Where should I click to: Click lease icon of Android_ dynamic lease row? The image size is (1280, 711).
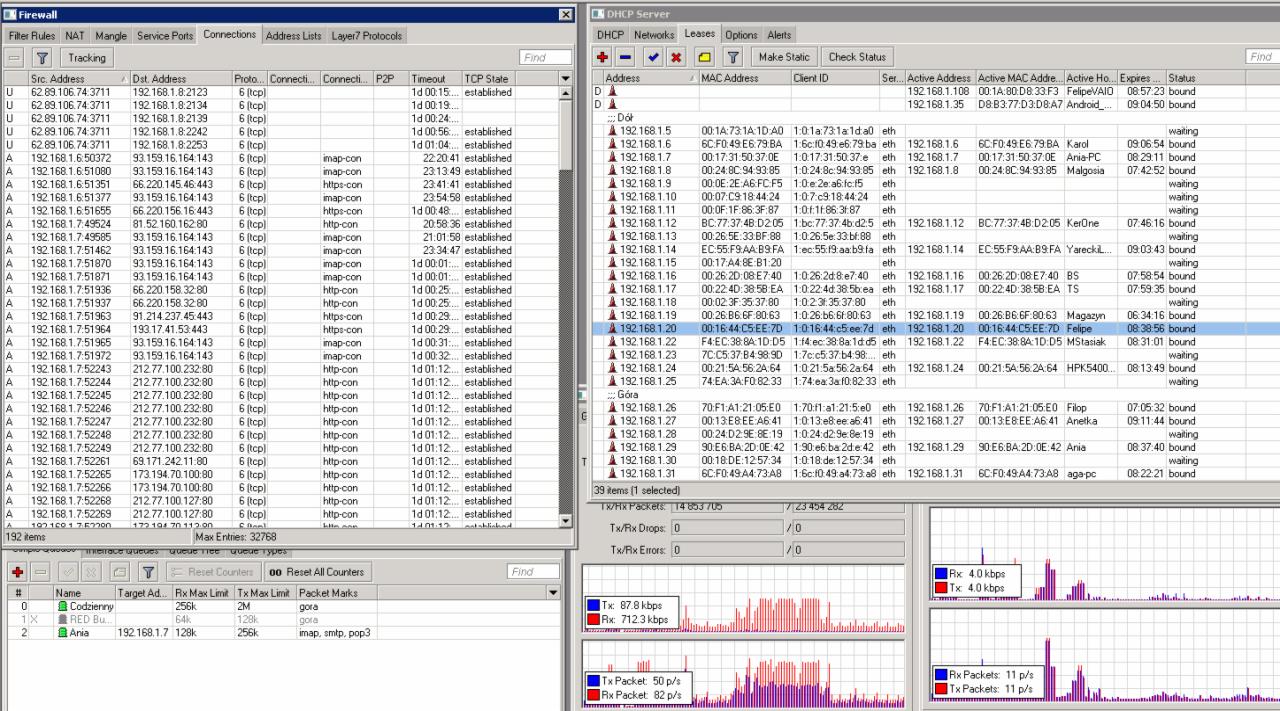[612, 104]
